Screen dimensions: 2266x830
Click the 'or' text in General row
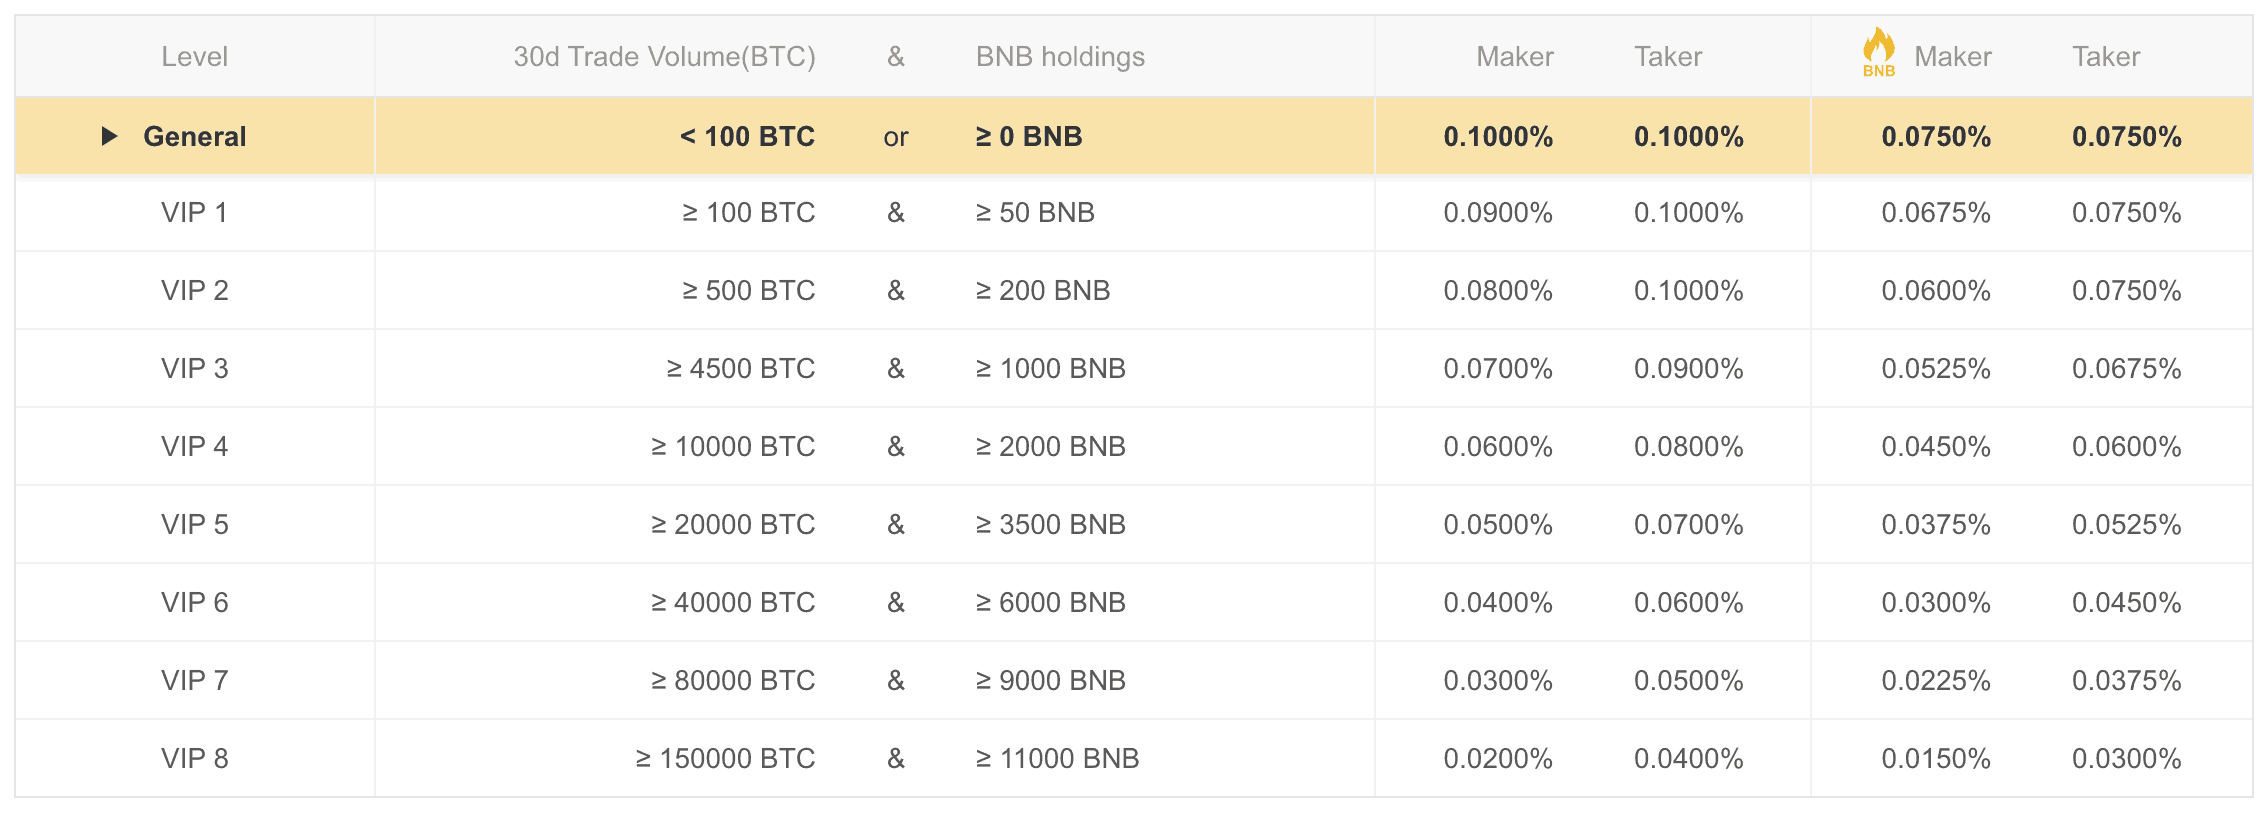click(x=895, y=137)
